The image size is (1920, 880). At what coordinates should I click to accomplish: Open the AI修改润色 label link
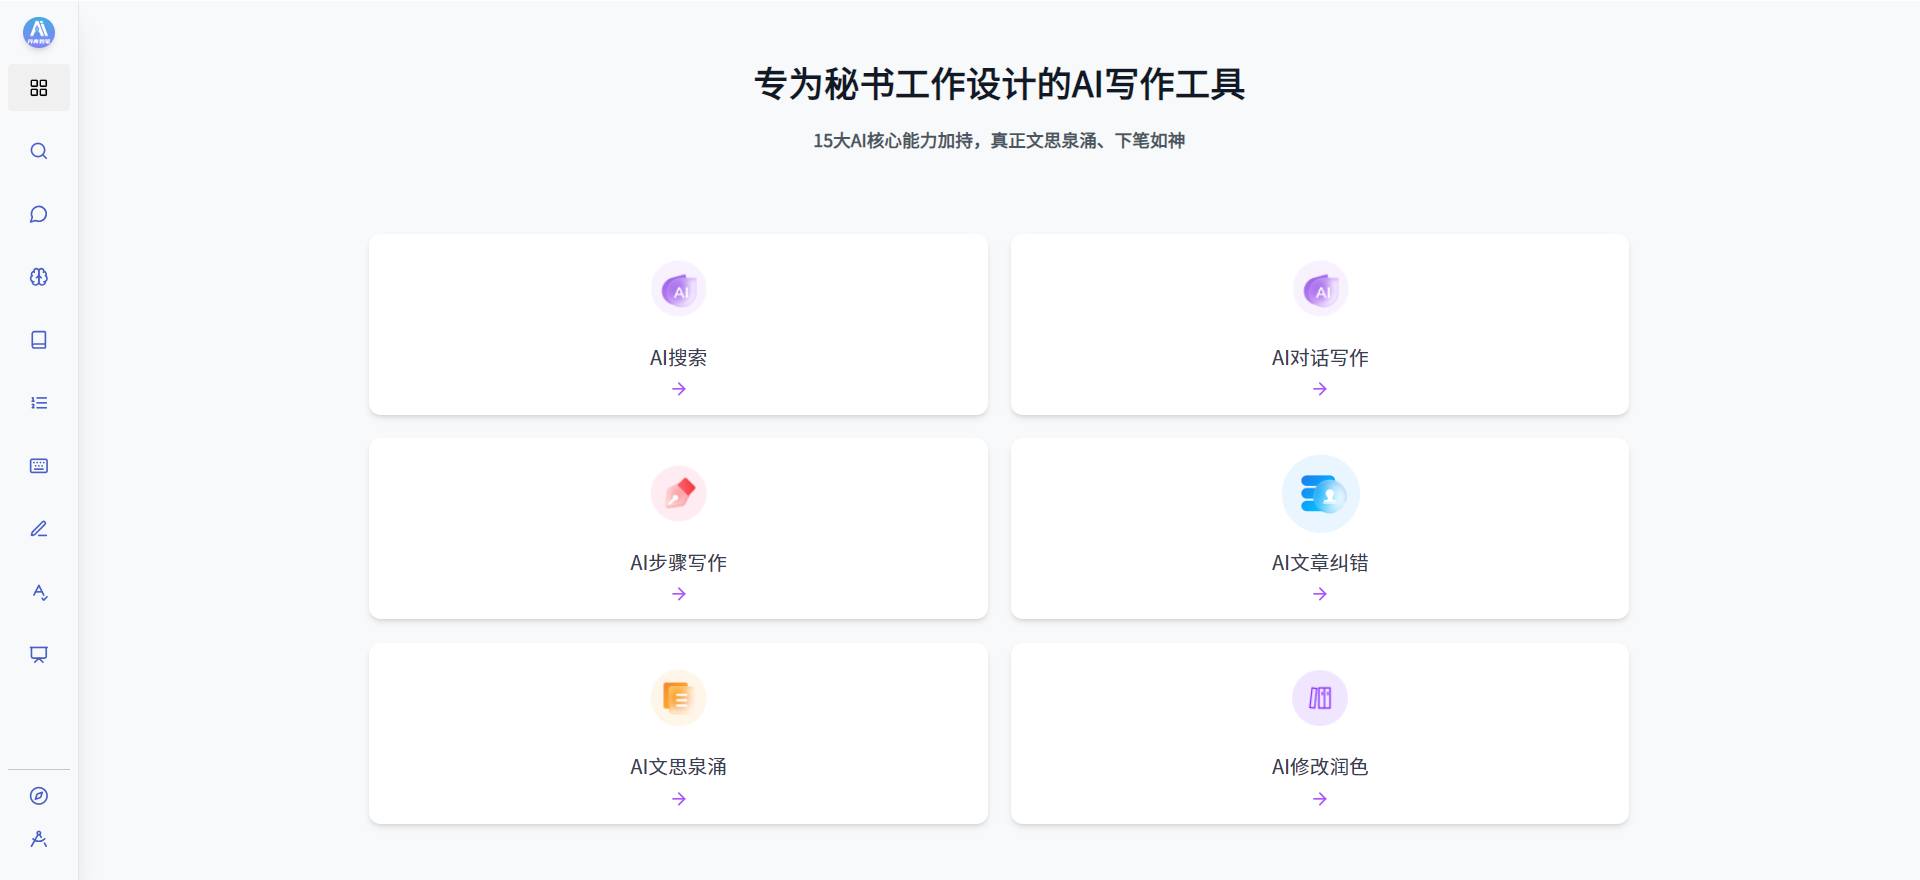click(1320, 767)
